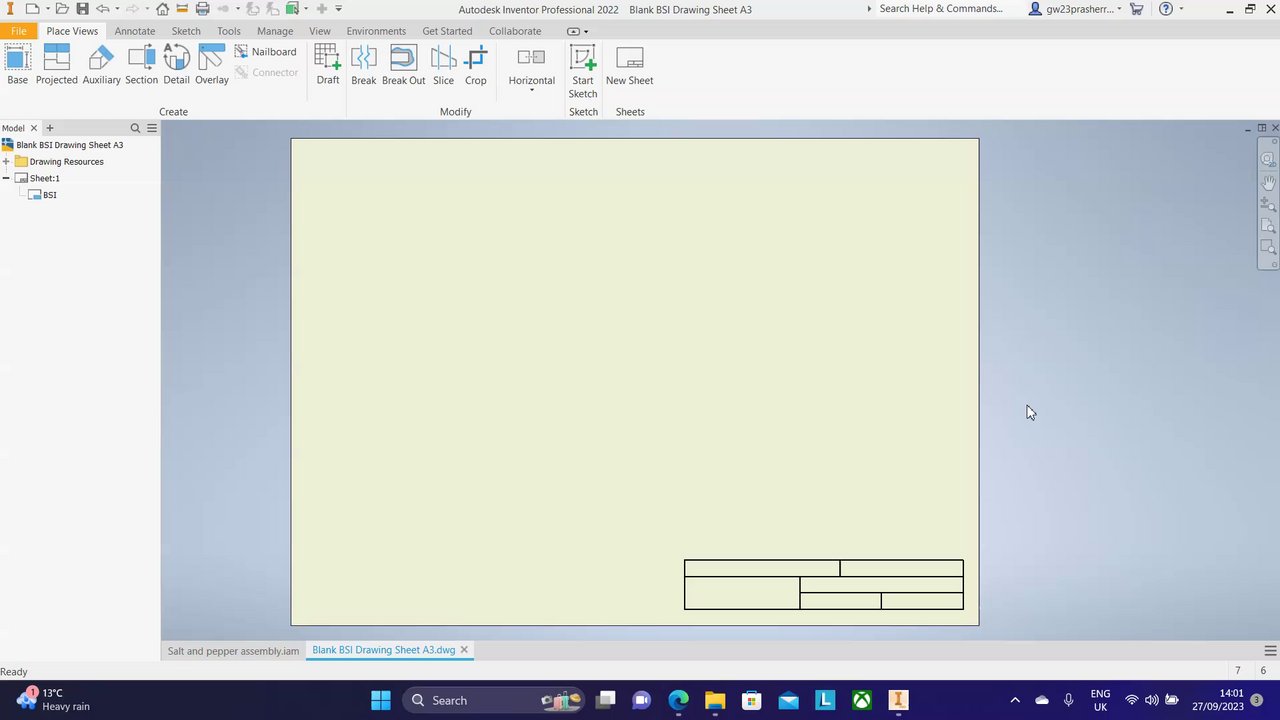Expand the Drawing Resources folder

[x=6, y=162]
